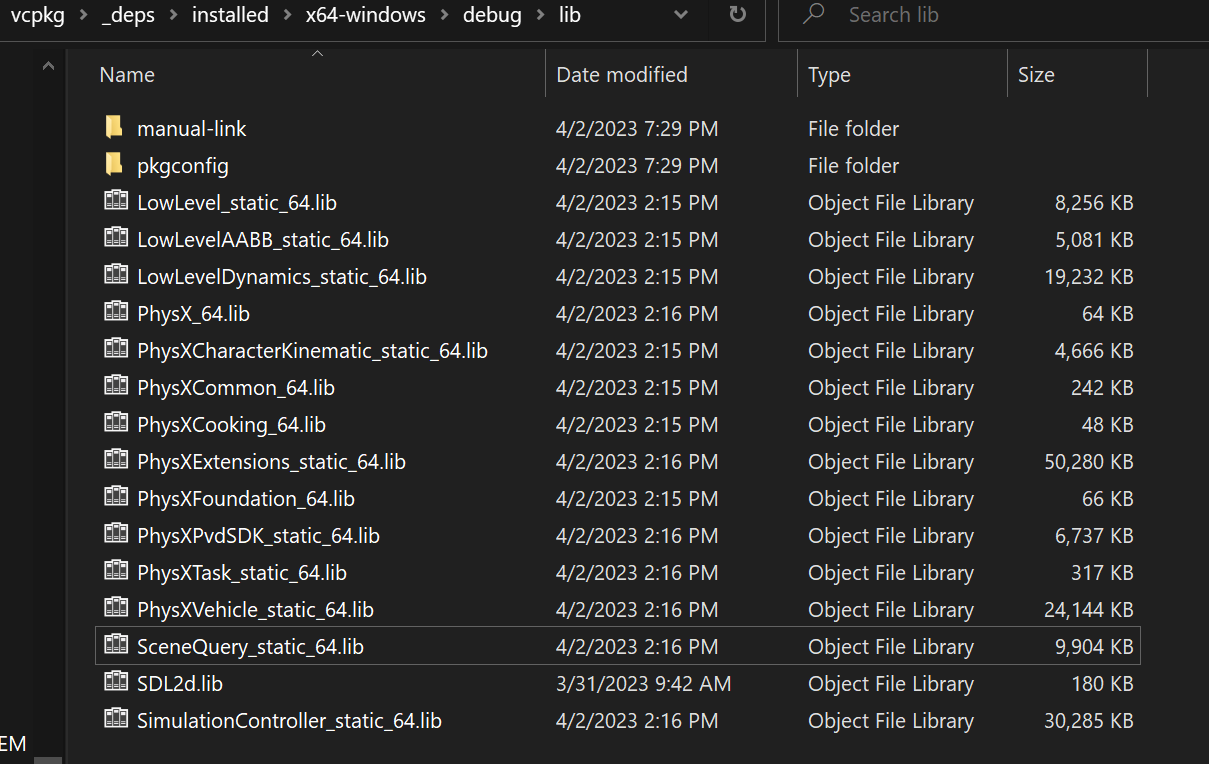Click the SDL2d.lib library icon

(115, 683)
